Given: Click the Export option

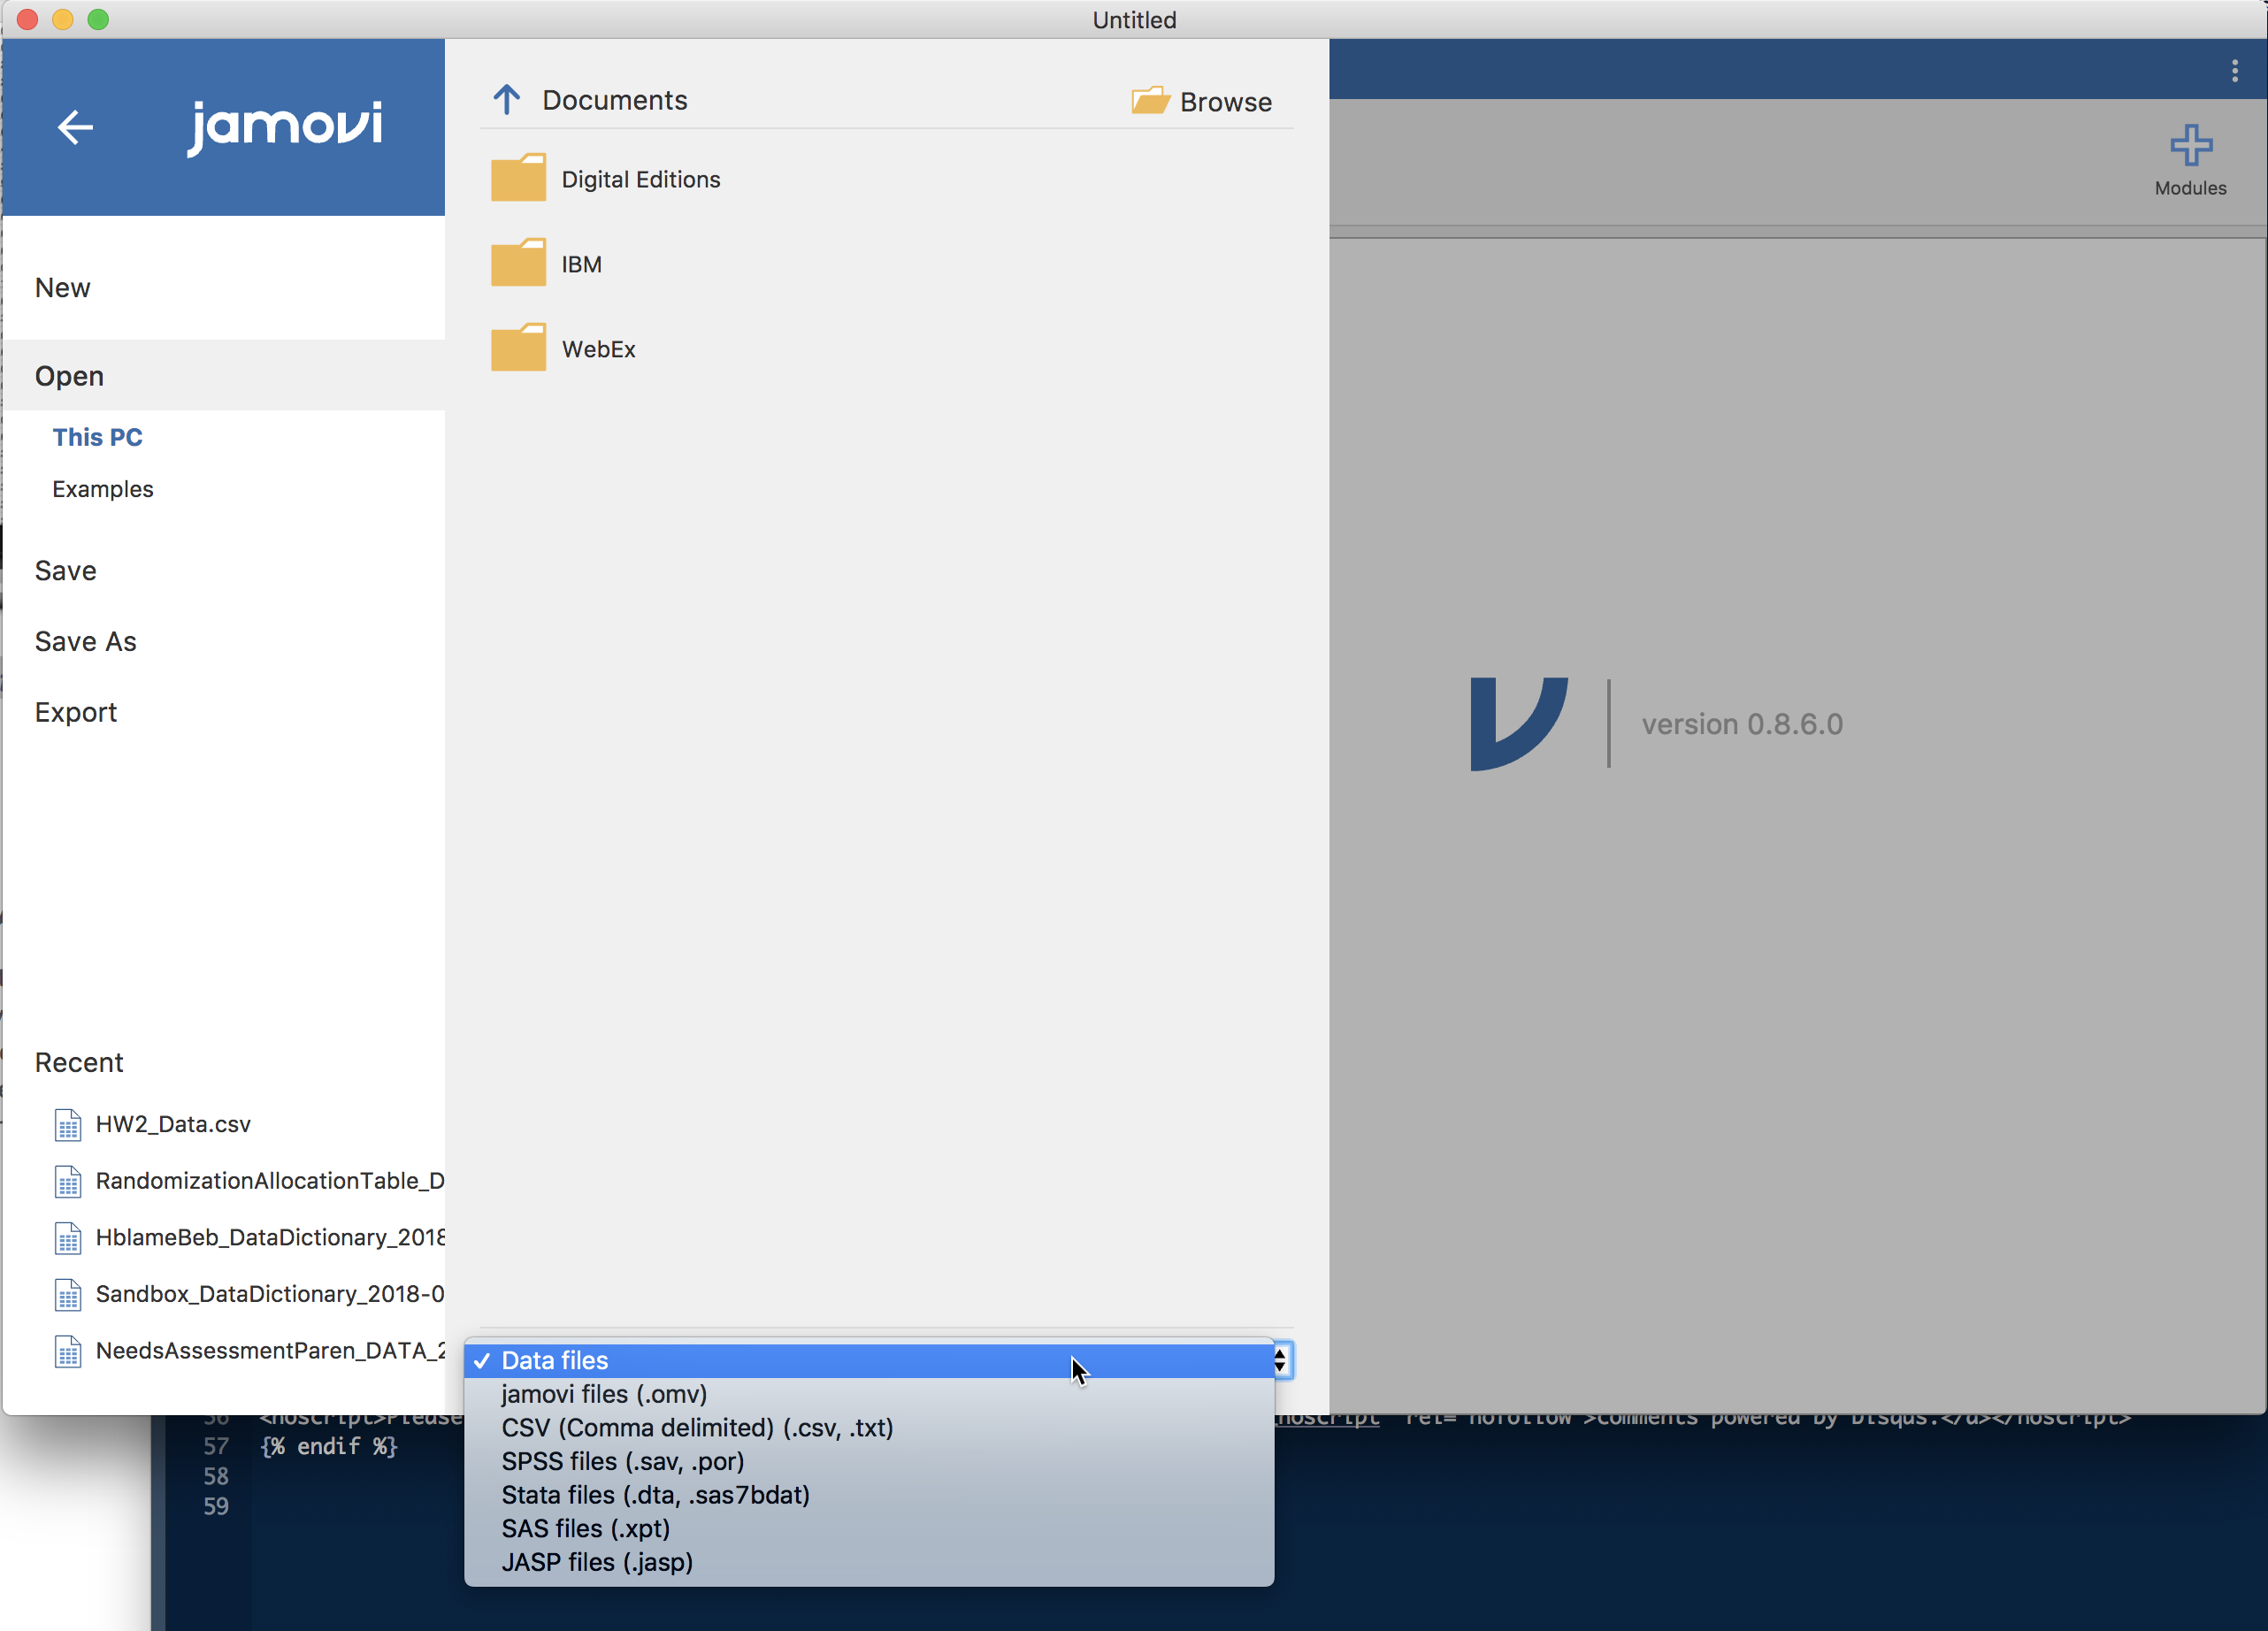Looking at the screenshot, I should point(74,712).
